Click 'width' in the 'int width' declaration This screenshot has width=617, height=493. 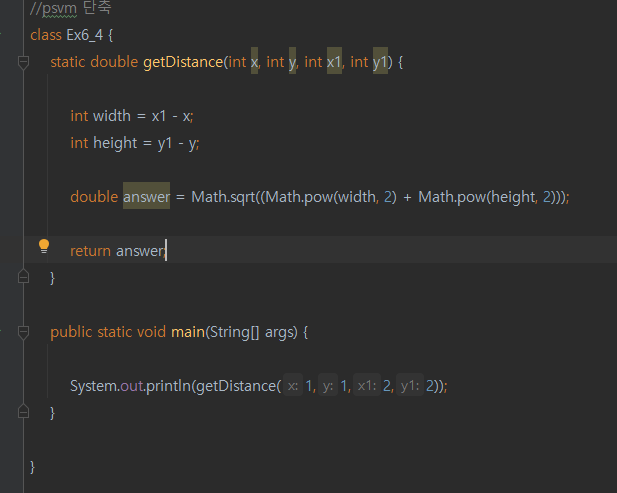112,116
